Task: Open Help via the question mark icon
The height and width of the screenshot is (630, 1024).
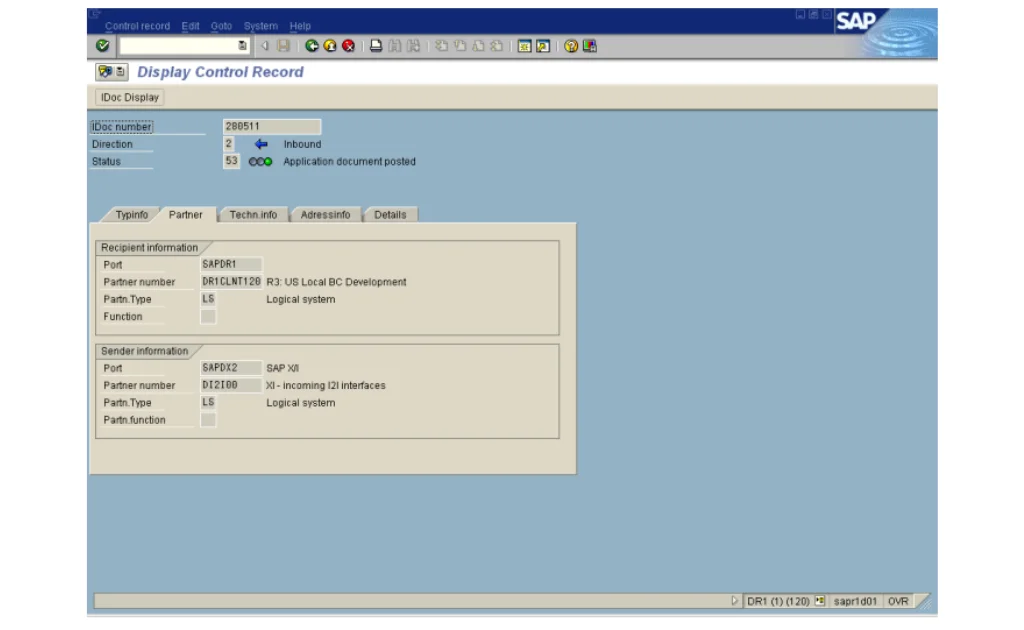Action: pyautogui.click(x=571, y=46)
